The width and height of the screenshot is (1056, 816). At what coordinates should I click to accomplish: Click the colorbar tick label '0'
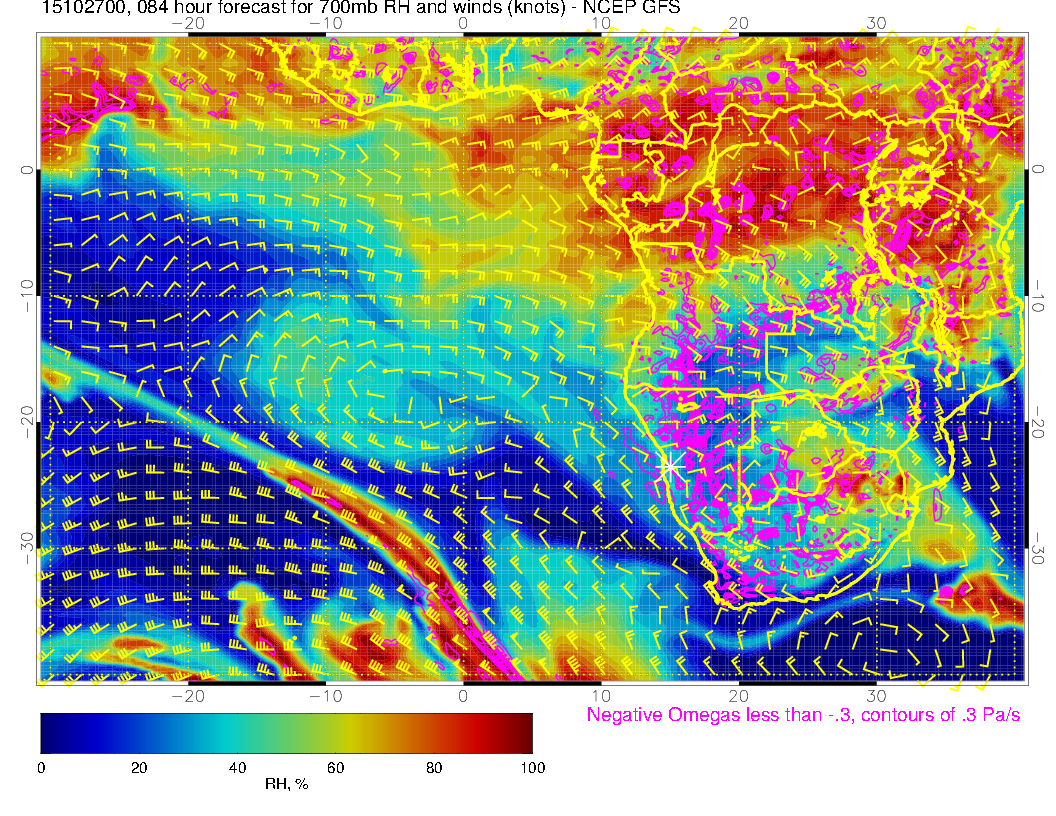click(x=41, y=768)
